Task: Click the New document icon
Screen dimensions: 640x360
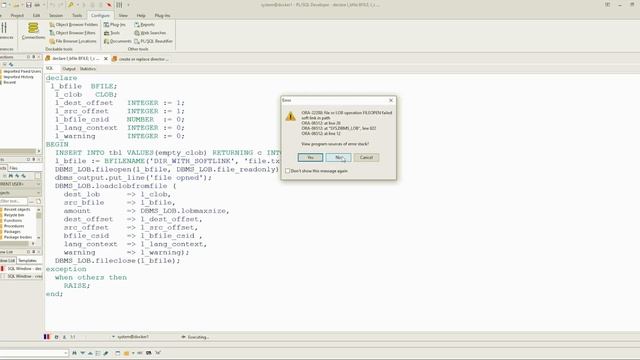Action: click(4, 5)
